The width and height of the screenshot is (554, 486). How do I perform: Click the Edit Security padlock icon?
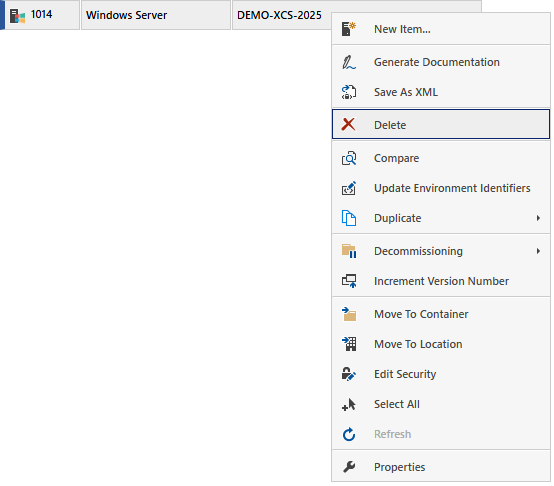[x=349, y=374]
